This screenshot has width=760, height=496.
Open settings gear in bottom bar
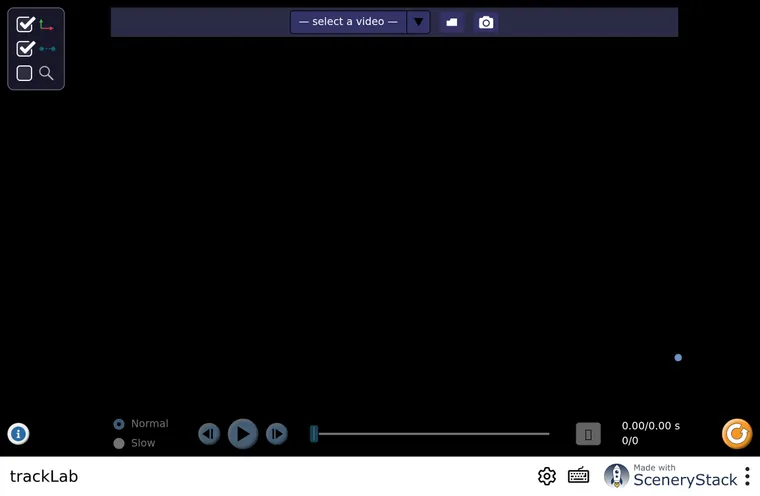pos(547,476)
